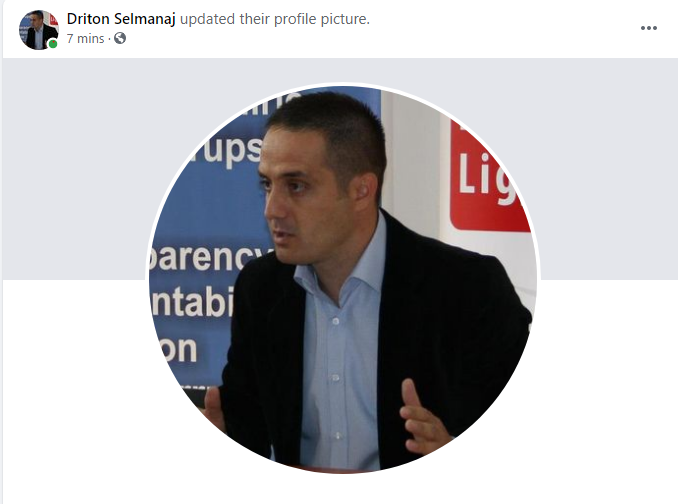Open Driton Selmanaj's profile via name link
Viewport: 678px width, 504px height.
coord(121,19)
